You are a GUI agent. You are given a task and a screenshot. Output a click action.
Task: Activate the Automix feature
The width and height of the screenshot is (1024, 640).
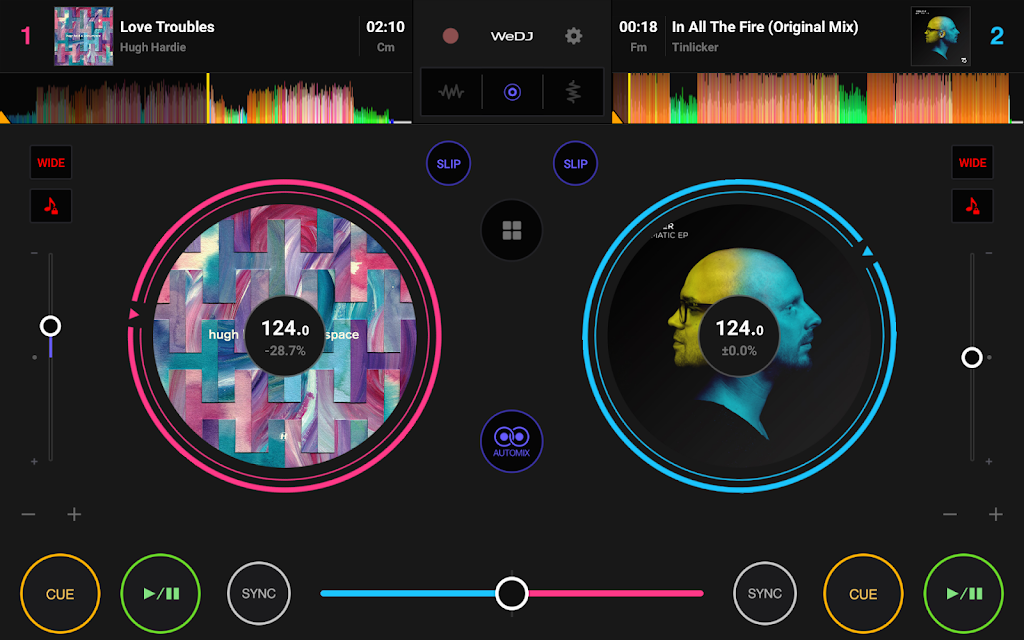pos(512,441)
